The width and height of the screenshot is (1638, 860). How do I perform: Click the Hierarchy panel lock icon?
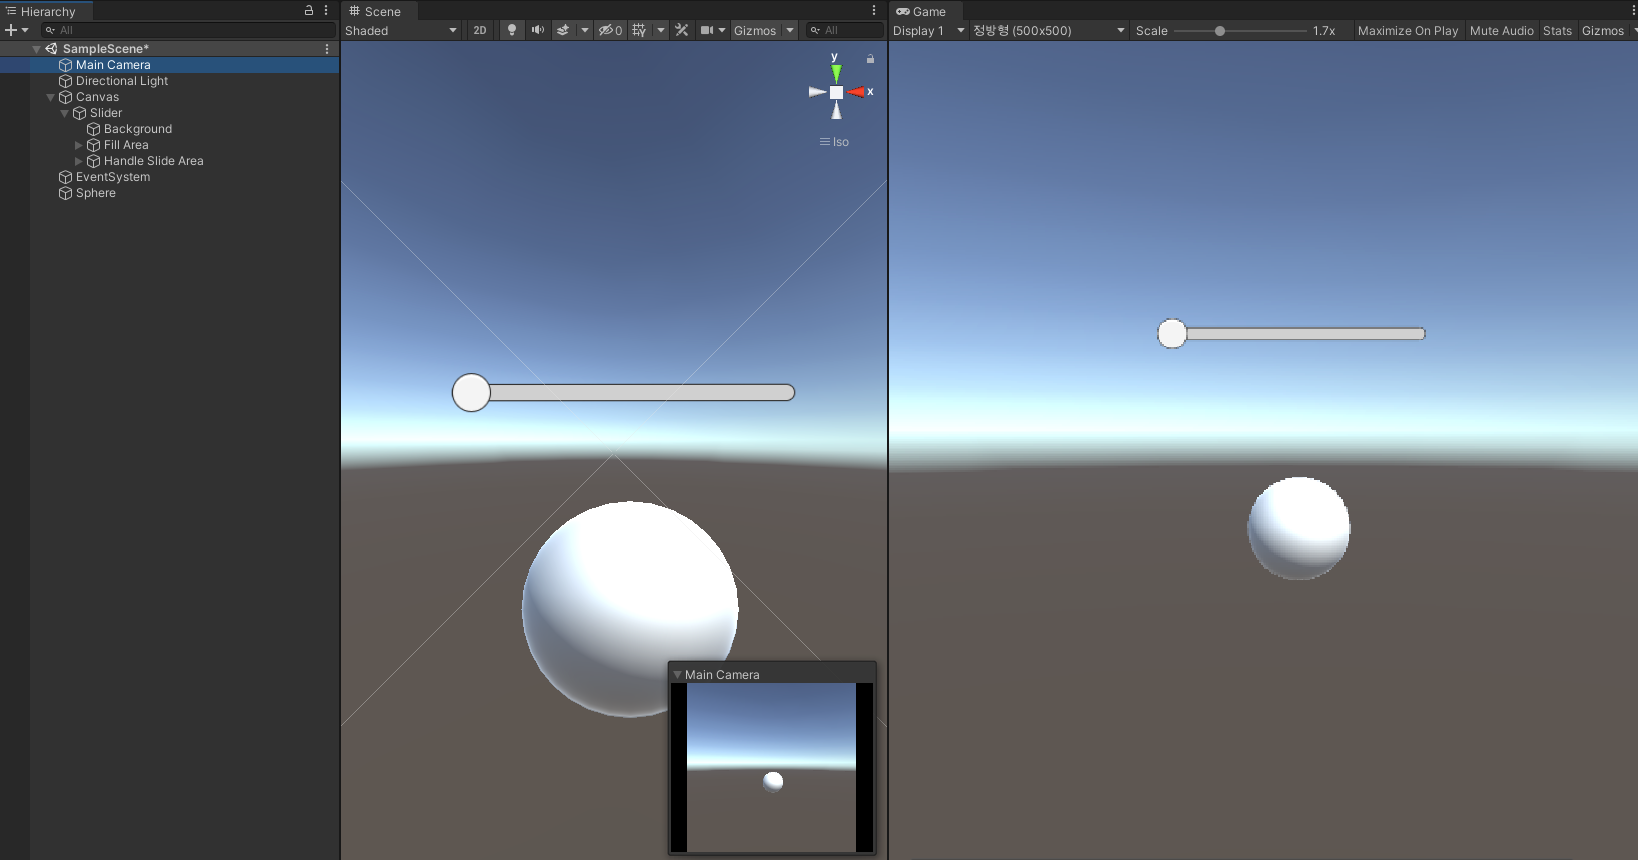click(309, 10)
